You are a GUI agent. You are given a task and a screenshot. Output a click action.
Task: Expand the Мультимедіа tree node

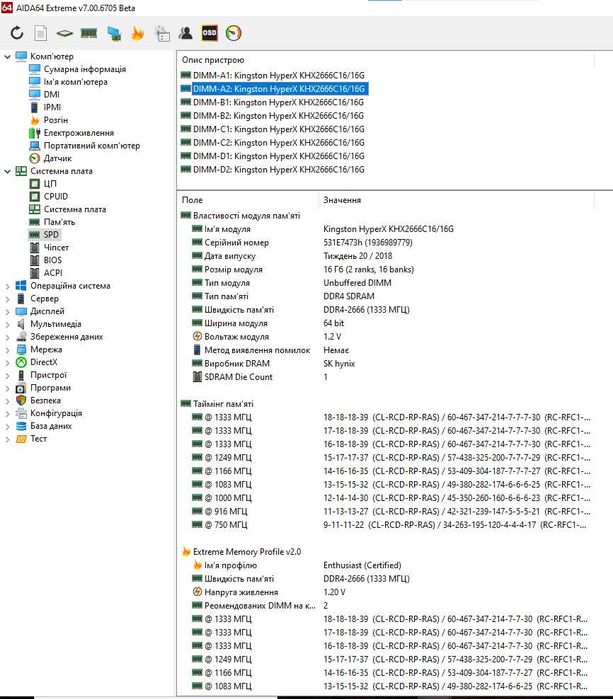click(x=7, y=325)
